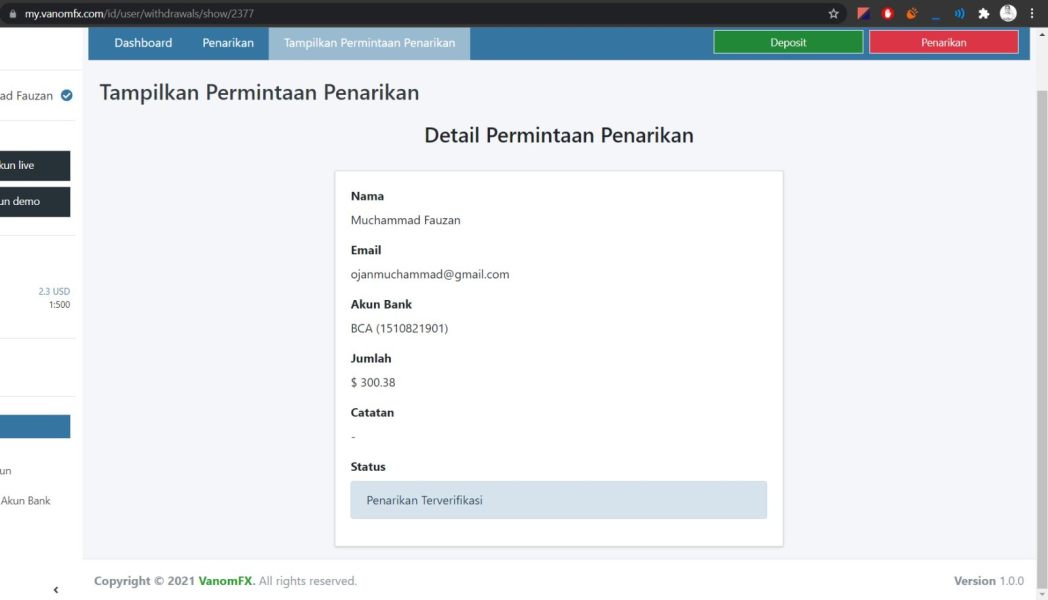Open the Akun live sidebar button
The image size is (1048, 600).
point(33,166)
